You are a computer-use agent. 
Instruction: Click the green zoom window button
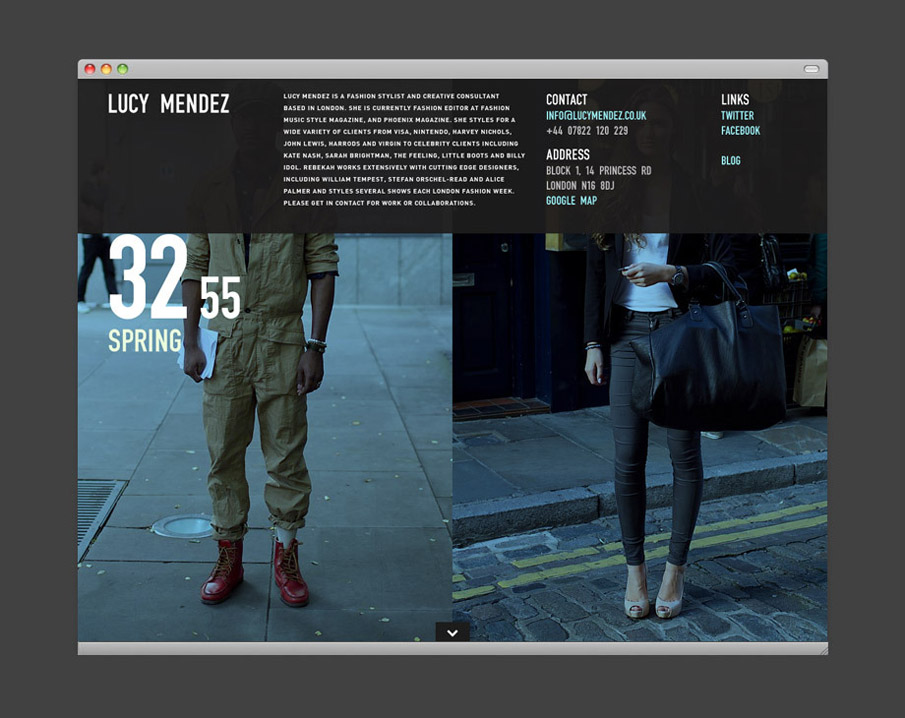coord(122,69)
